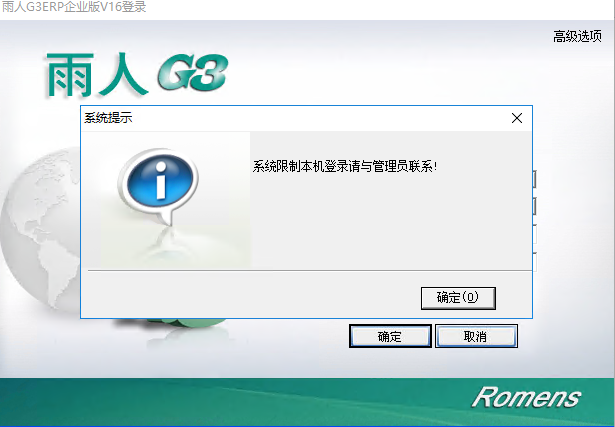The height and width of the screenshot is (427, 615).
Task: Click the 系统提示 dialog title
Action: 108,118
